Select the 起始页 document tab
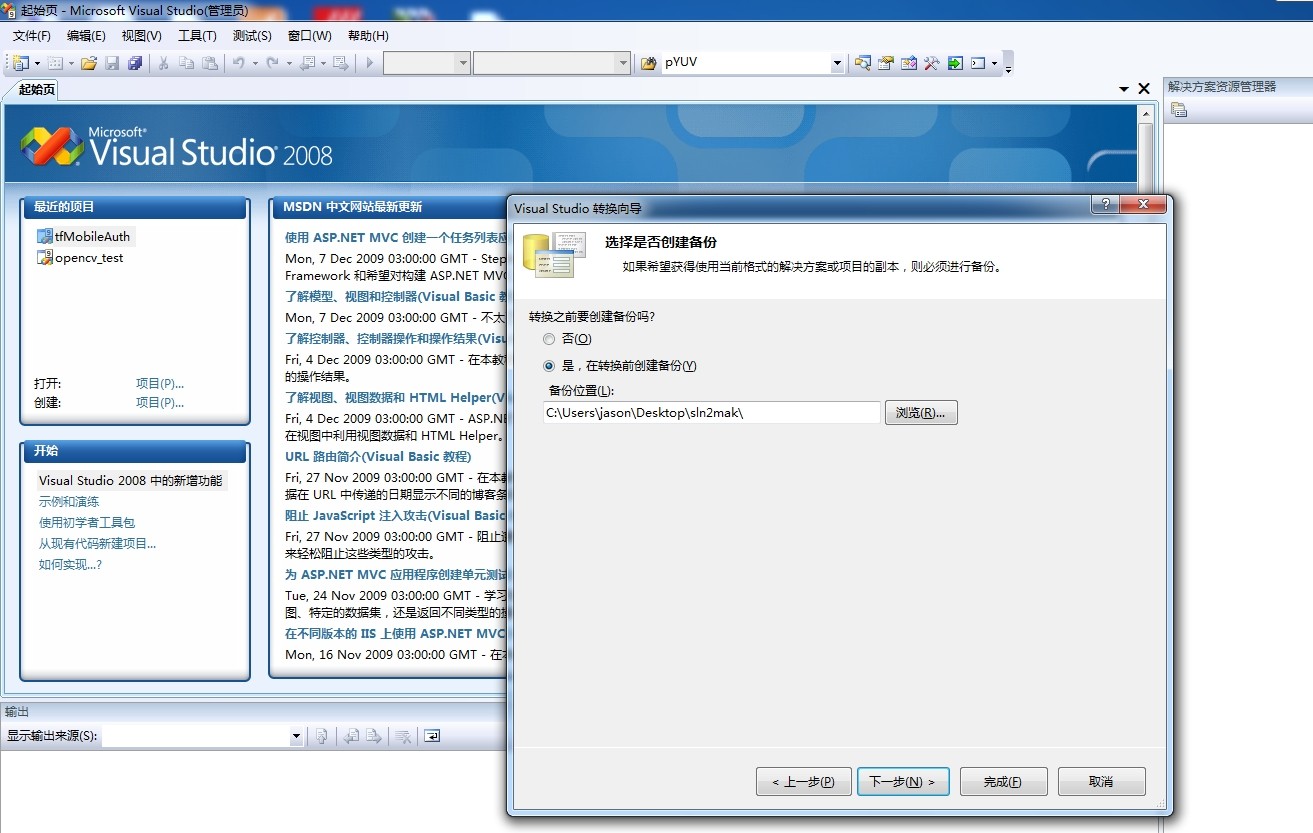This screenshot has width=1313, height=833. 37,90
